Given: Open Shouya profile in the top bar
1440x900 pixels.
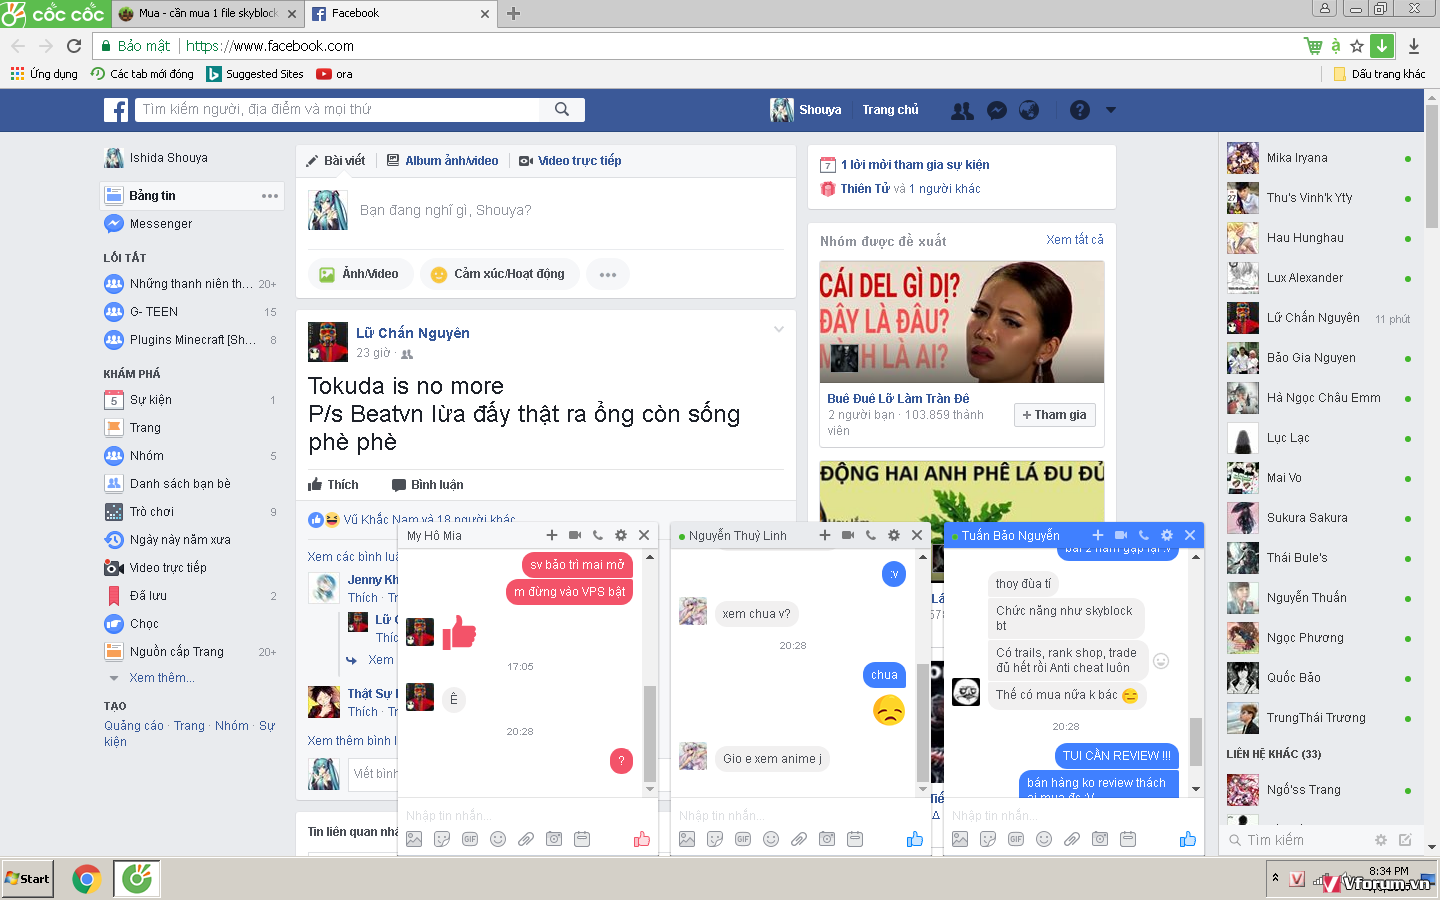Looking at the screenshot, I should click(x=806, y=110).
